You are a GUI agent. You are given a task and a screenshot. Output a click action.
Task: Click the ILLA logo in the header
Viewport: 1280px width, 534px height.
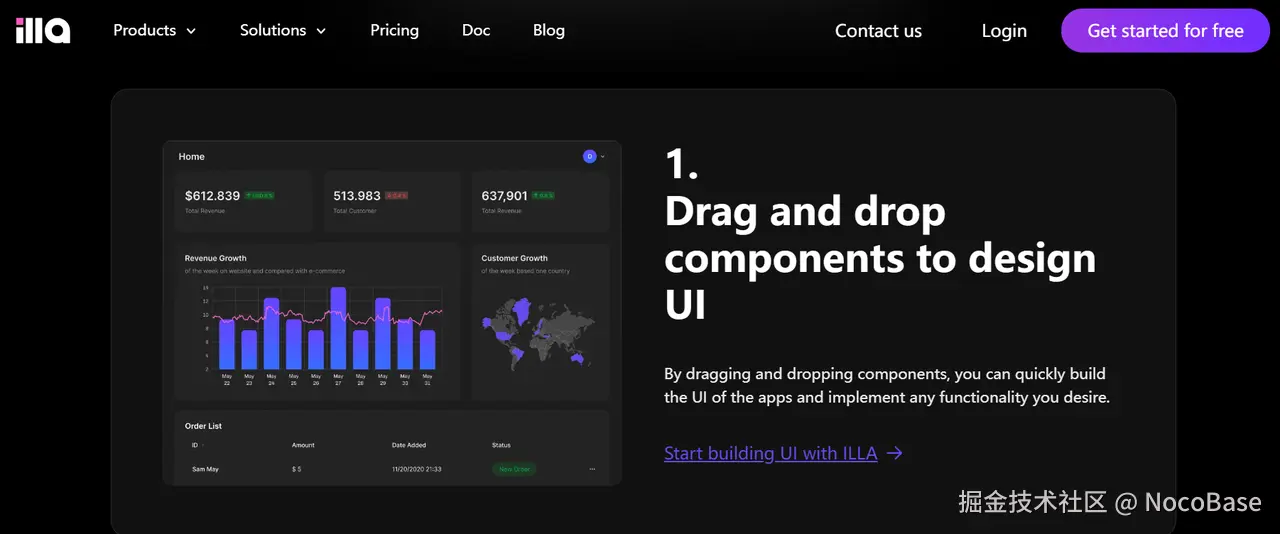(x=43, y=31)
